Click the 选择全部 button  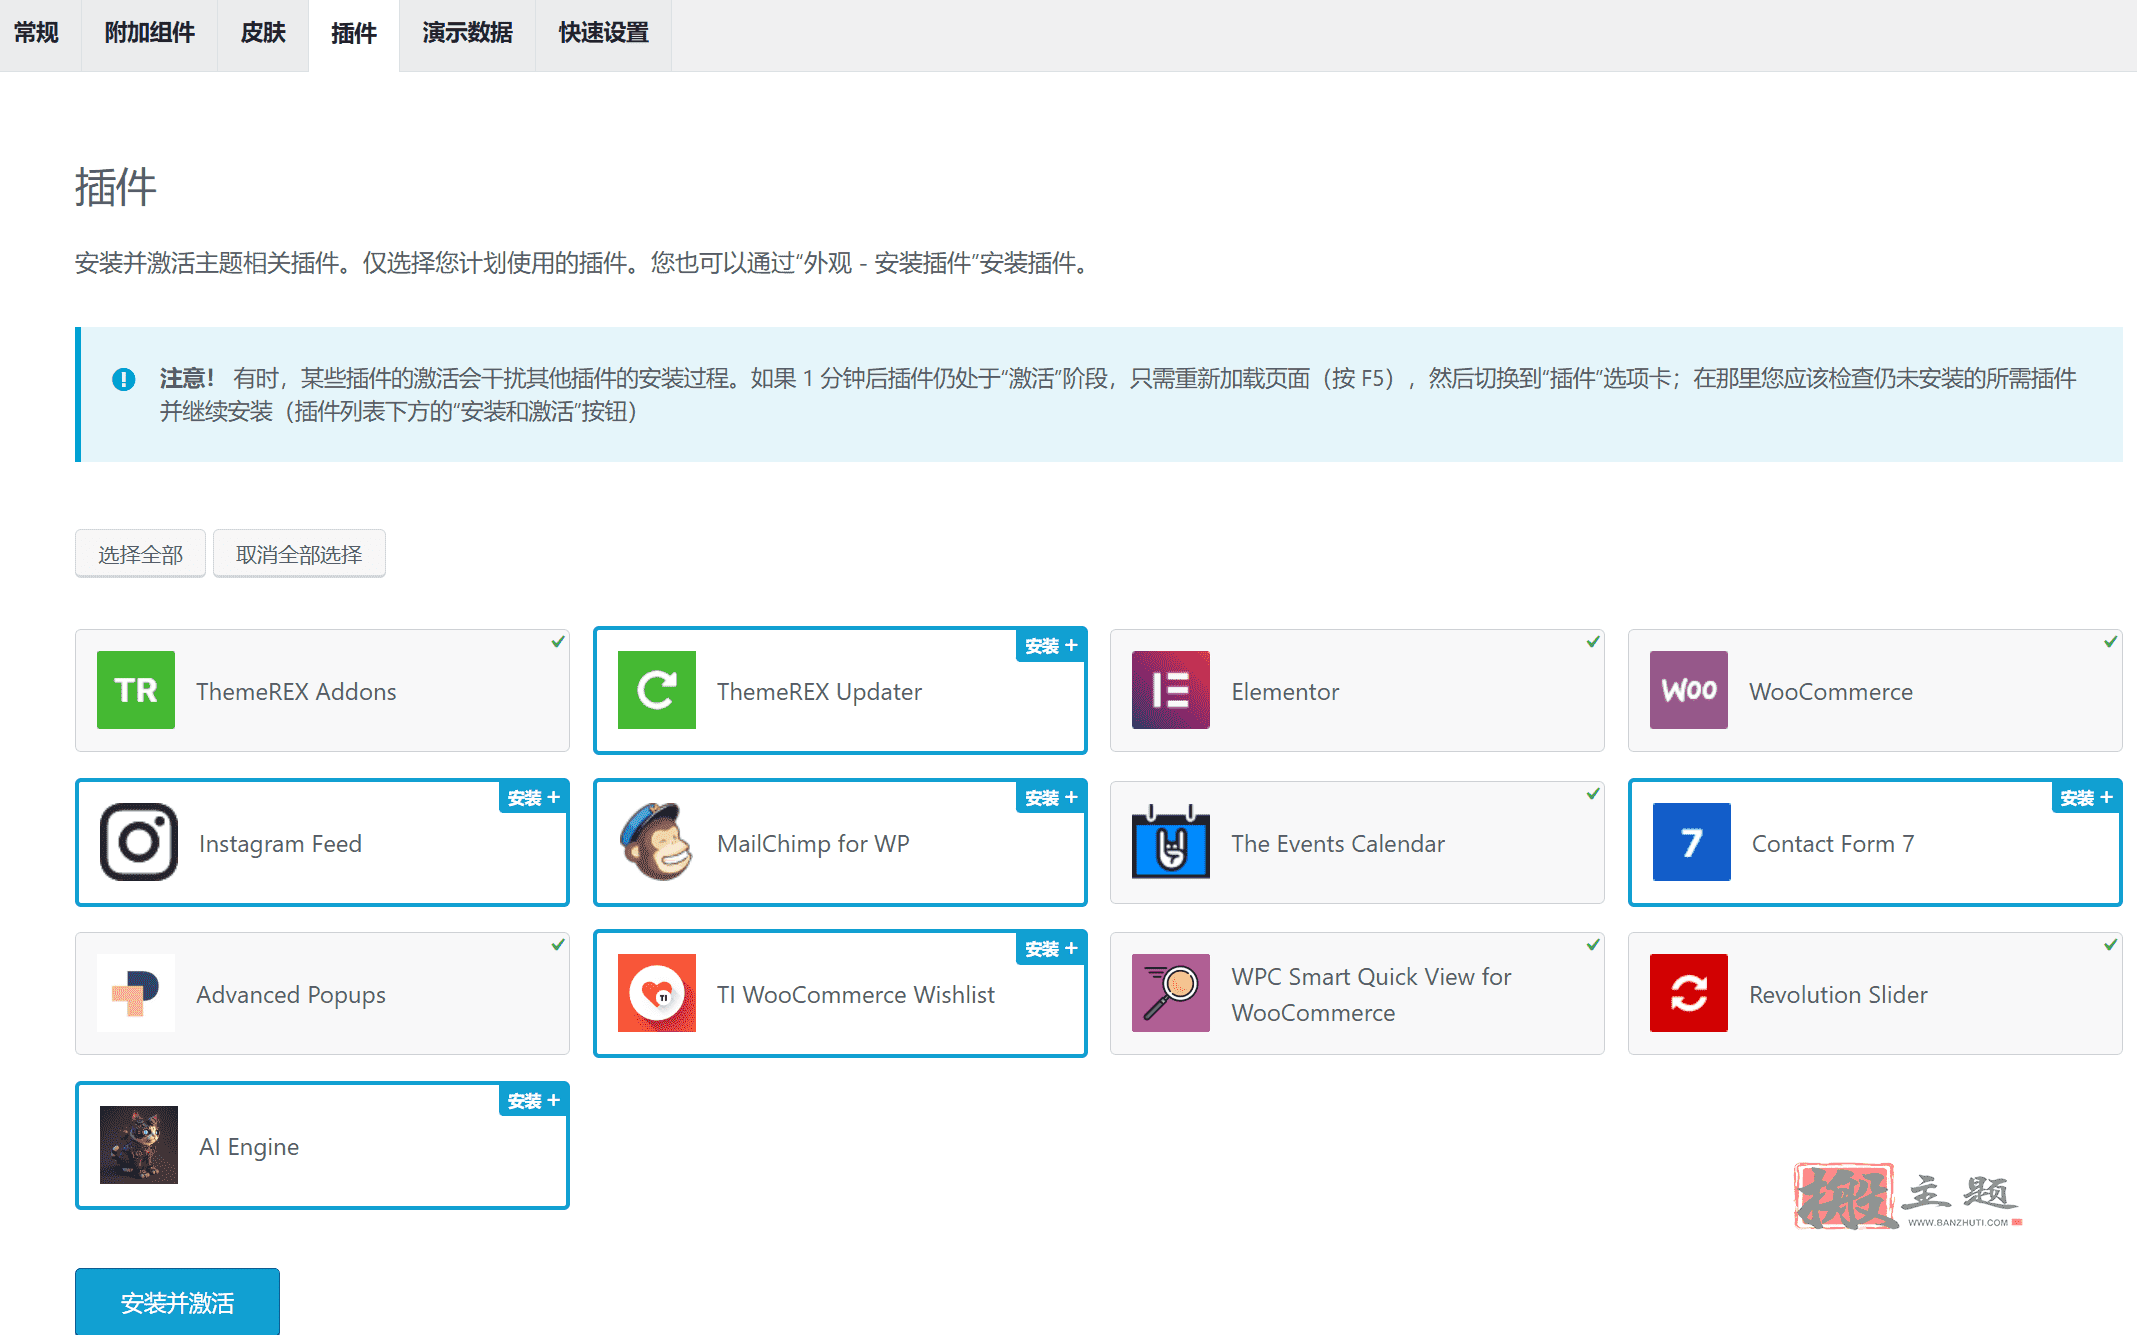(x=140, y=554)
